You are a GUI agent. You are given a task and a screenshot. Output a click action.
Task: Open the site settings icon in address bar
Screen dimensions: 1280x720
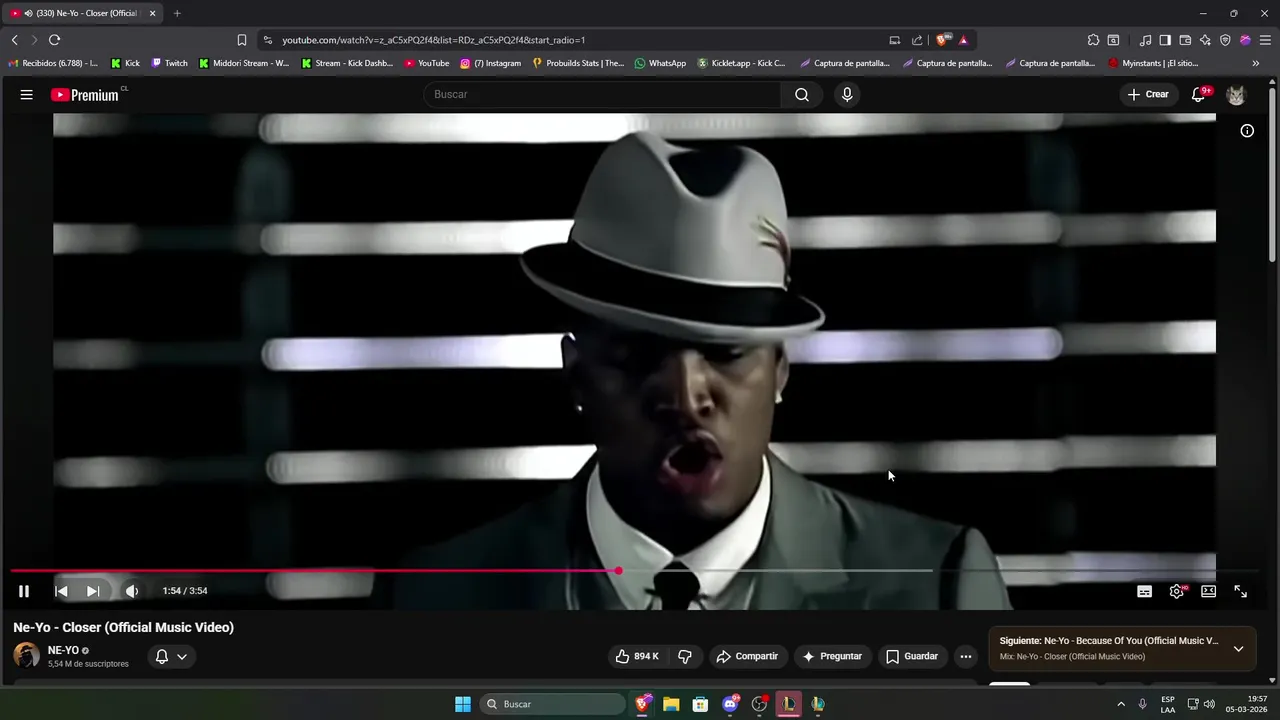267,40
